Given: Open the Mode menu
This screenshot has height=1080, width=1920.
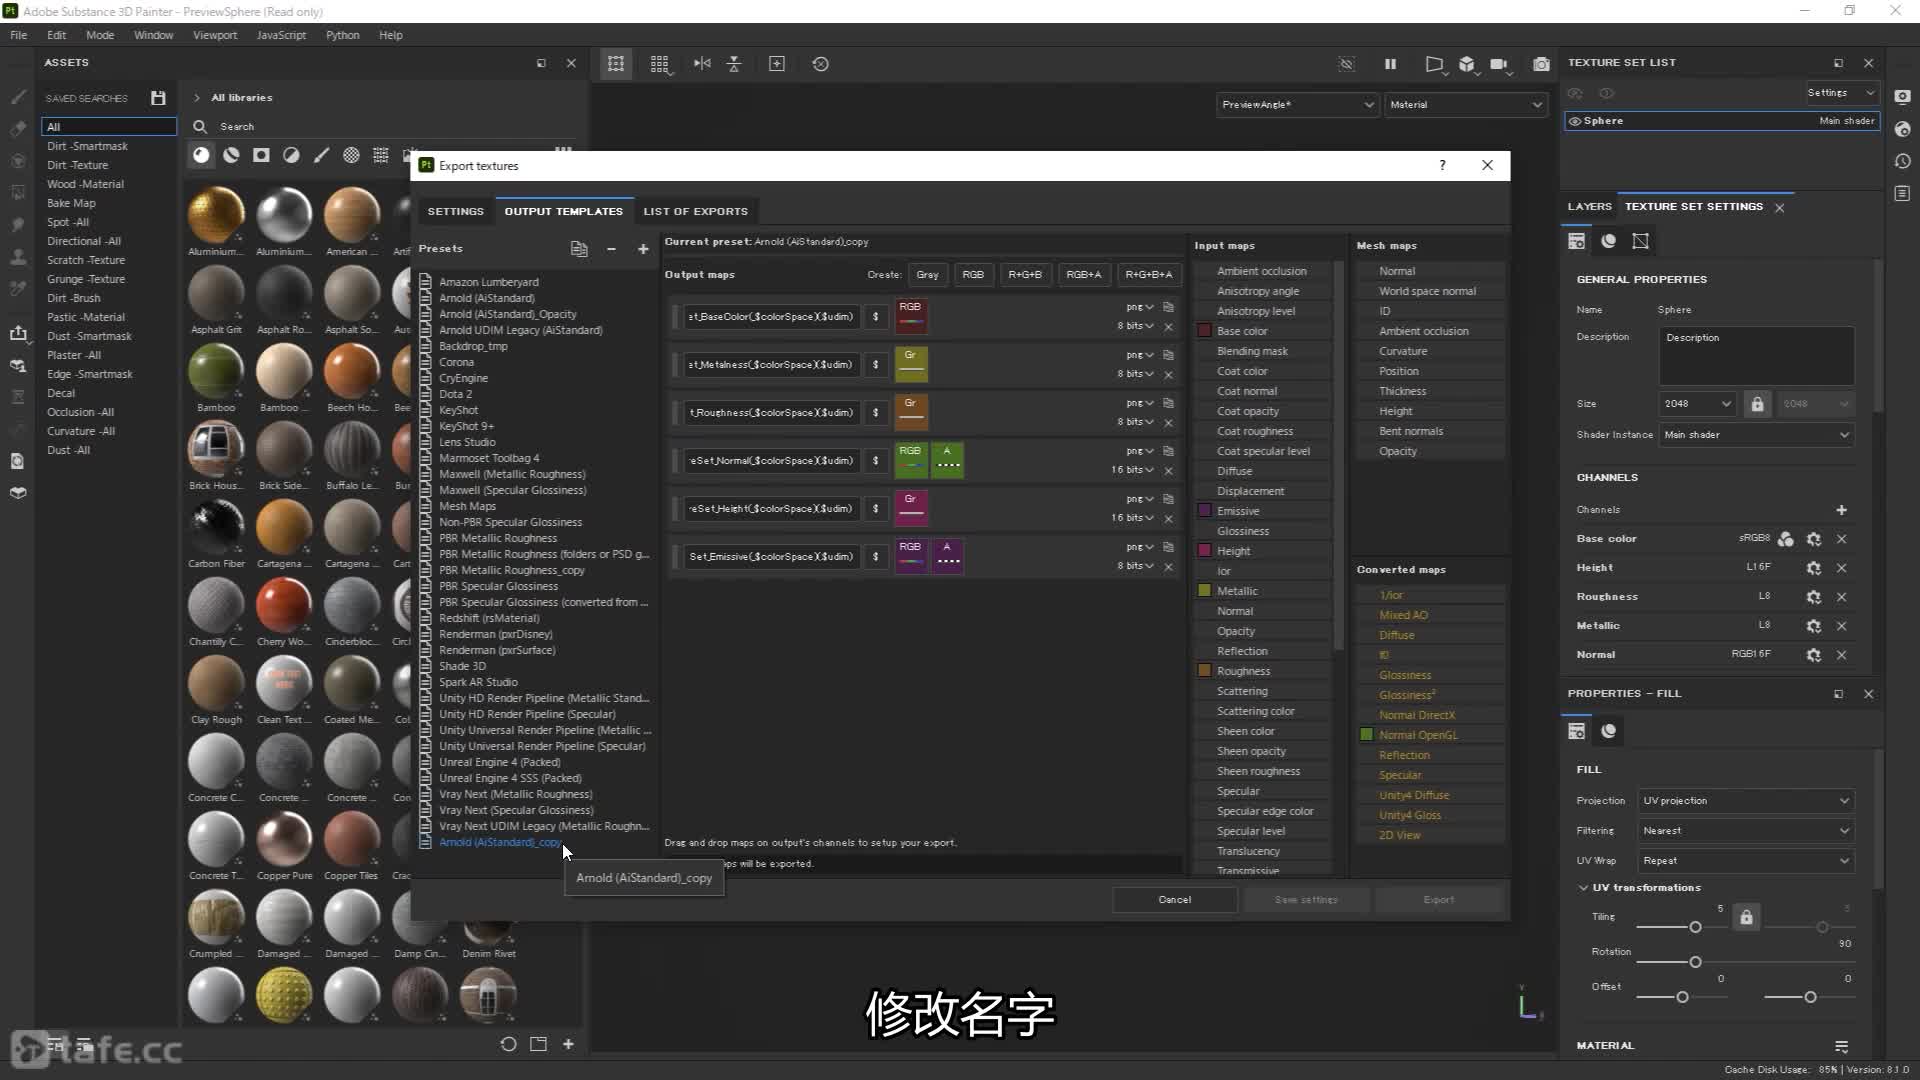Looking at the screenshot, I should point(100,35).
